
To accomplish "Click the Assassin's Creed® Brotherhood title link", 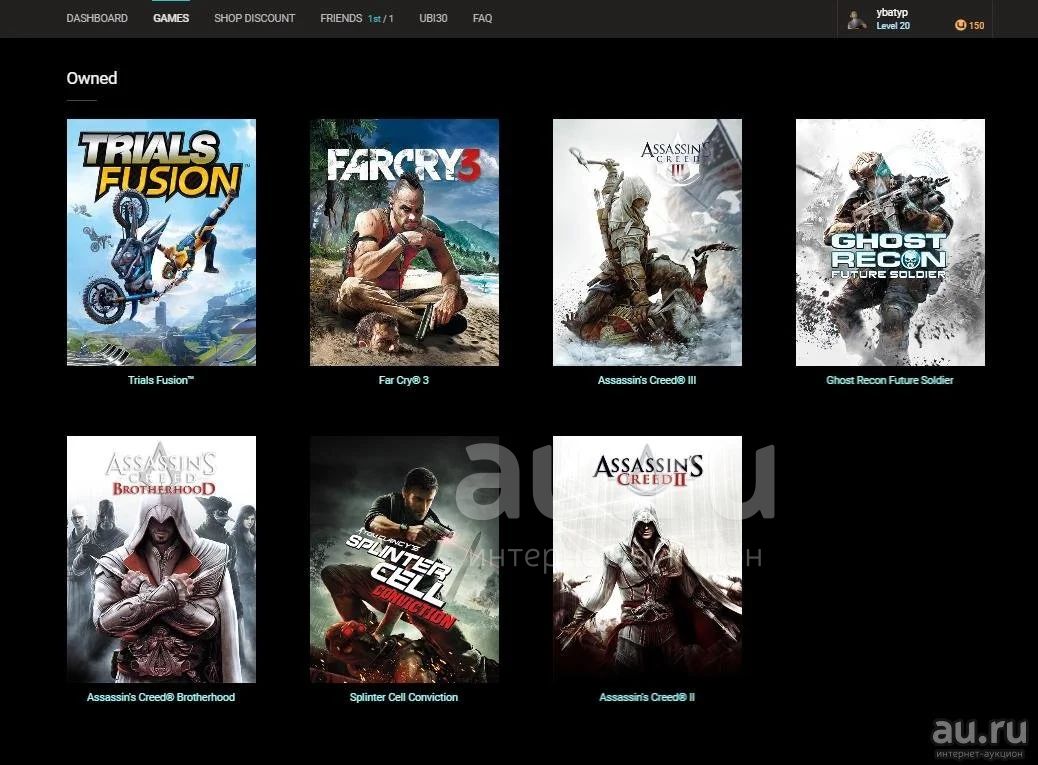I will point(161,697).
